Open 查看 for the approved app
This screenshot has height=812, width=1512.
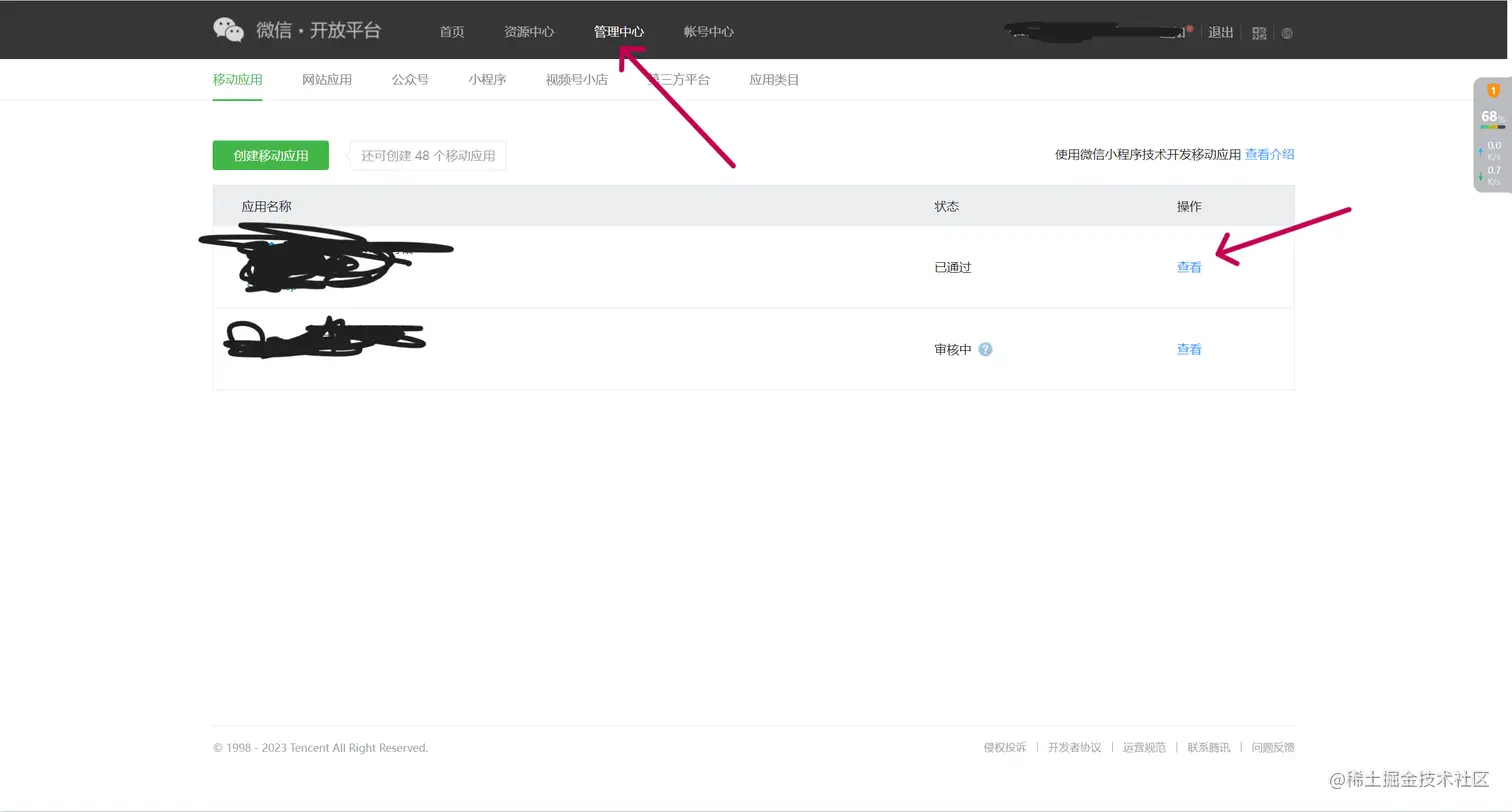click(1189, 267)
